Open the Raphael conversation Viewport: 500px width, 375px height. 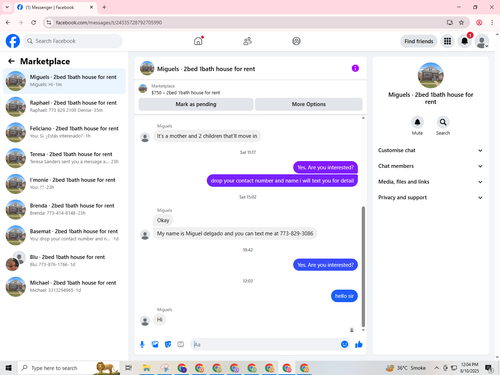(64, 106)
